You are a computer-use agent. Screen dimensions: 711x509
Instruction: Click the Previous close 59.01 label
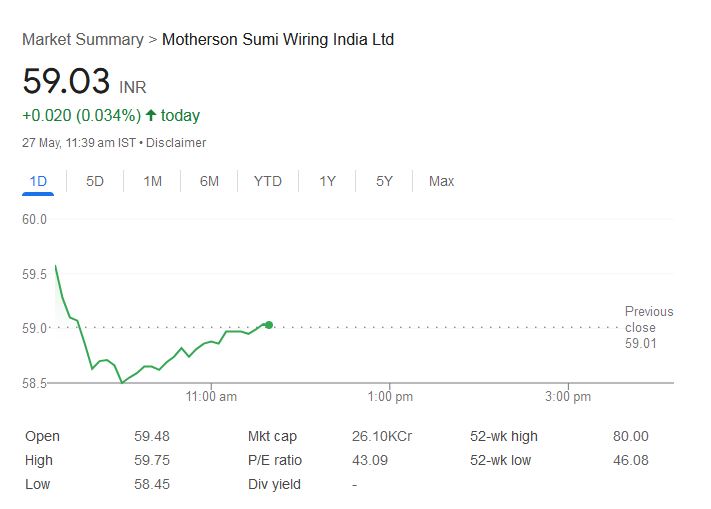tap(648, 327)
